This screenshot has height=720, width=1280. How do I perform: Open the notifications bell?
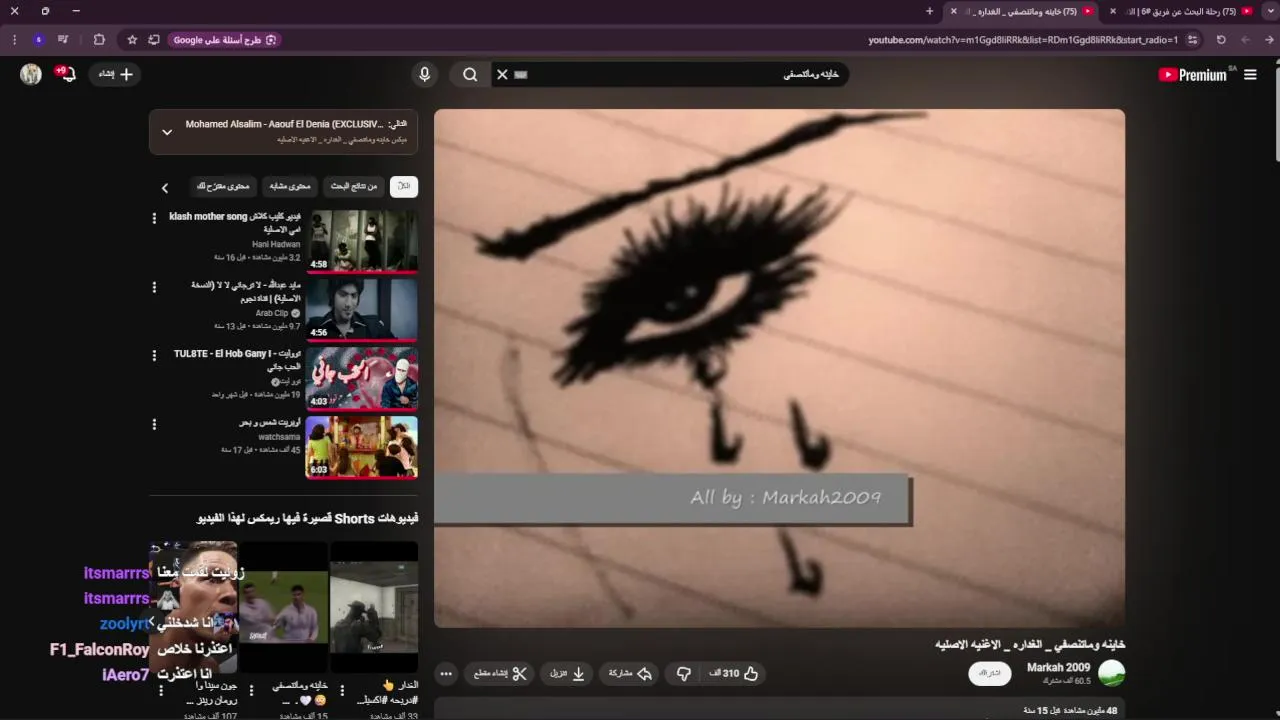tap(68, 74)
